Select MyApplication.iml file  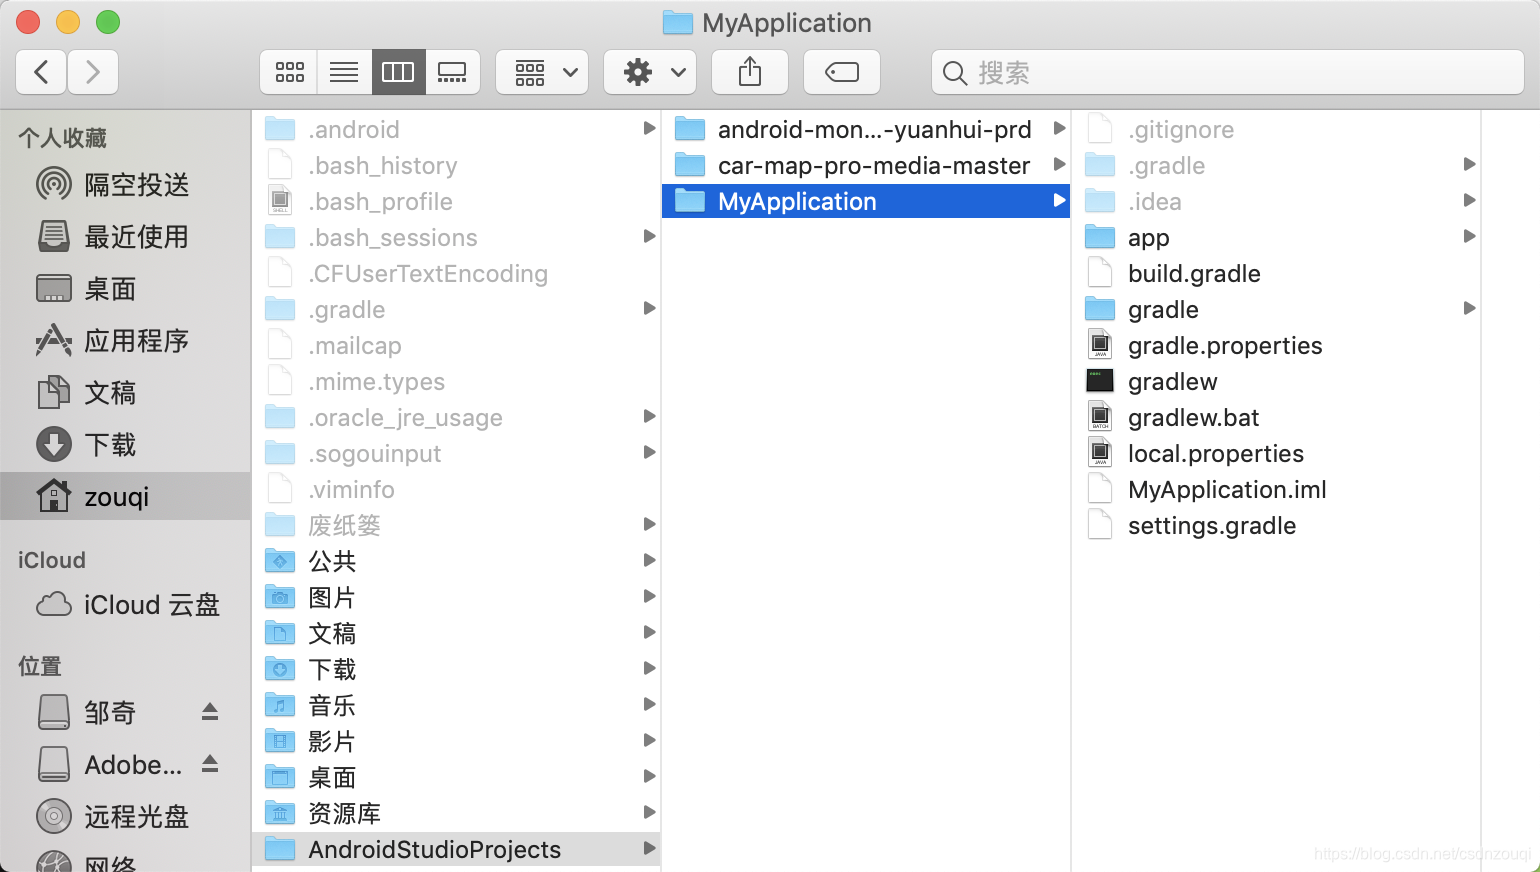(x=1278, y=489)
